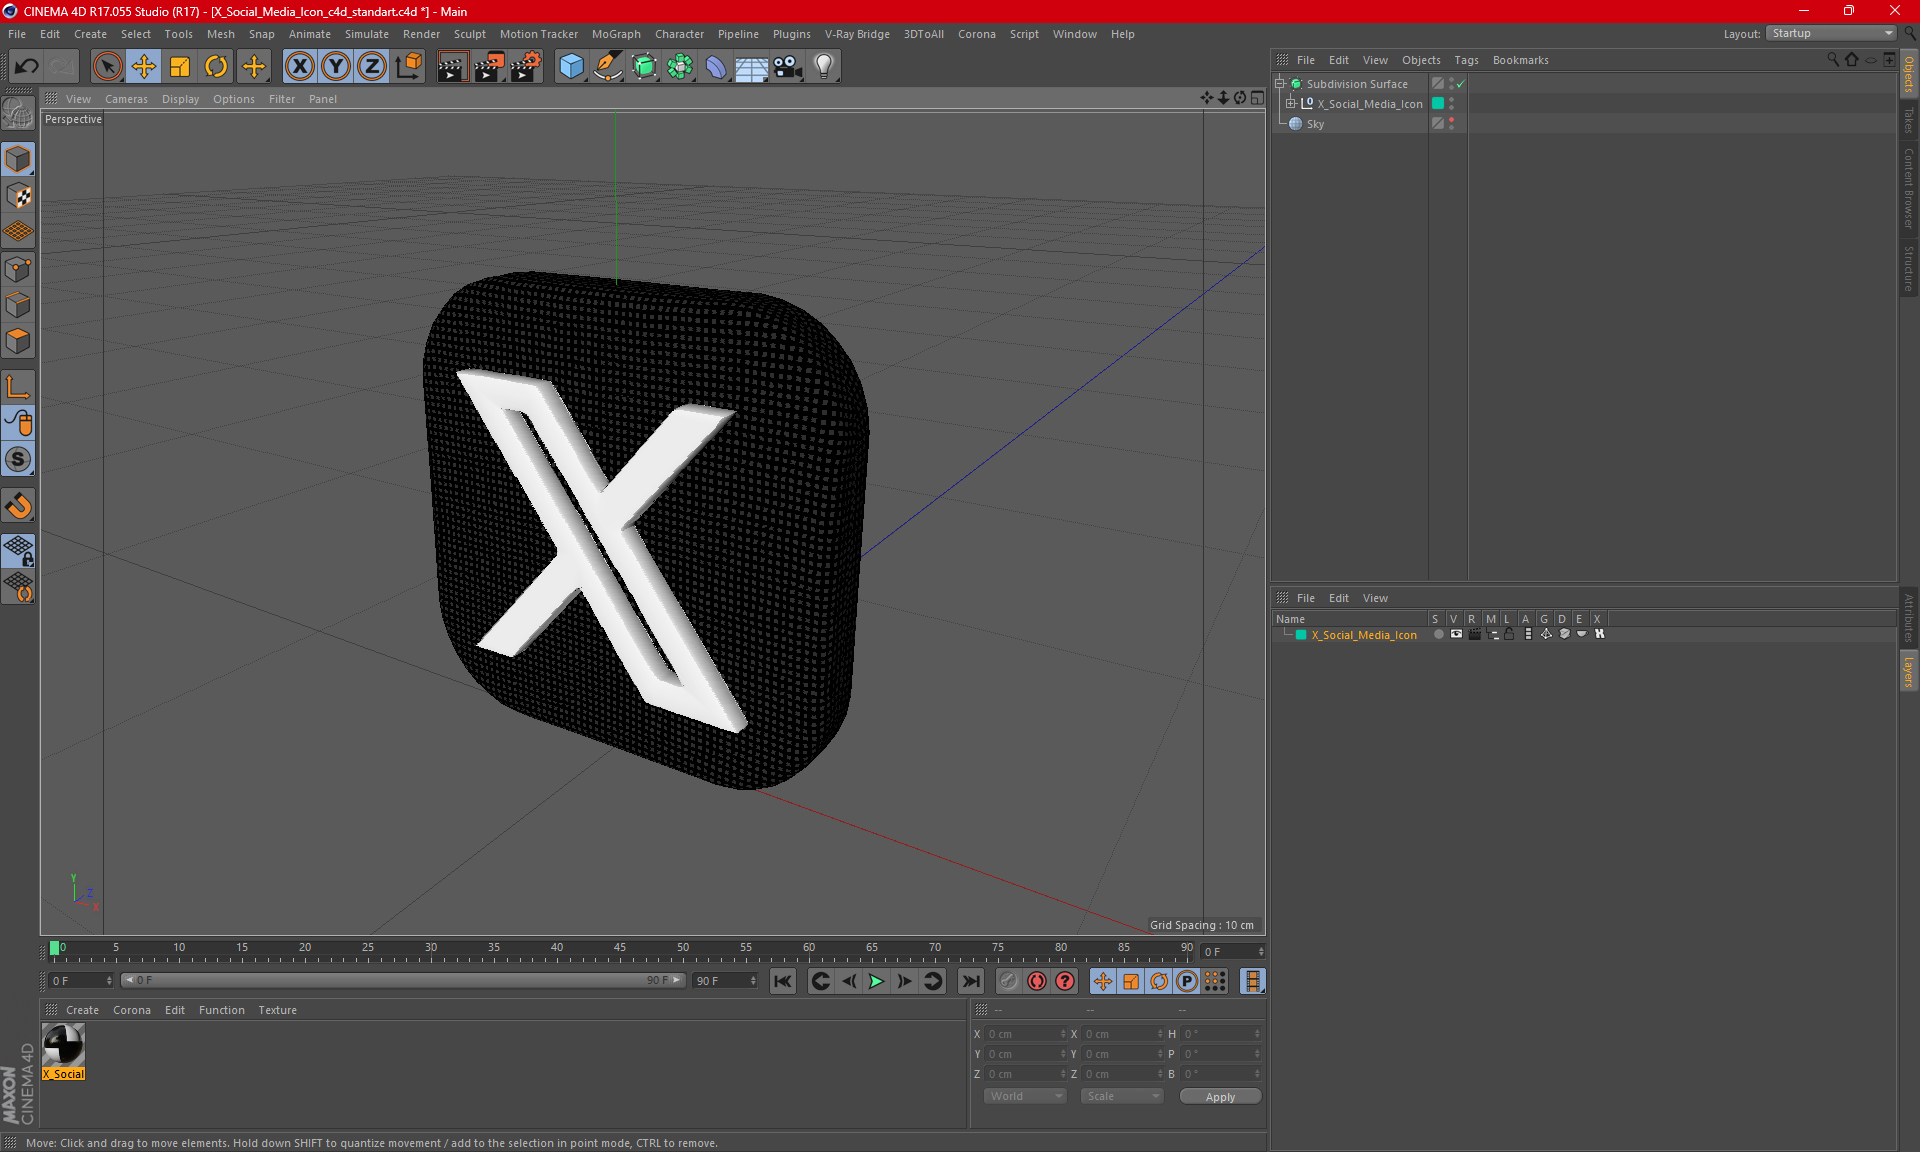
Task: Toggle Sky object visibility dots
Action: (1451, 124)
